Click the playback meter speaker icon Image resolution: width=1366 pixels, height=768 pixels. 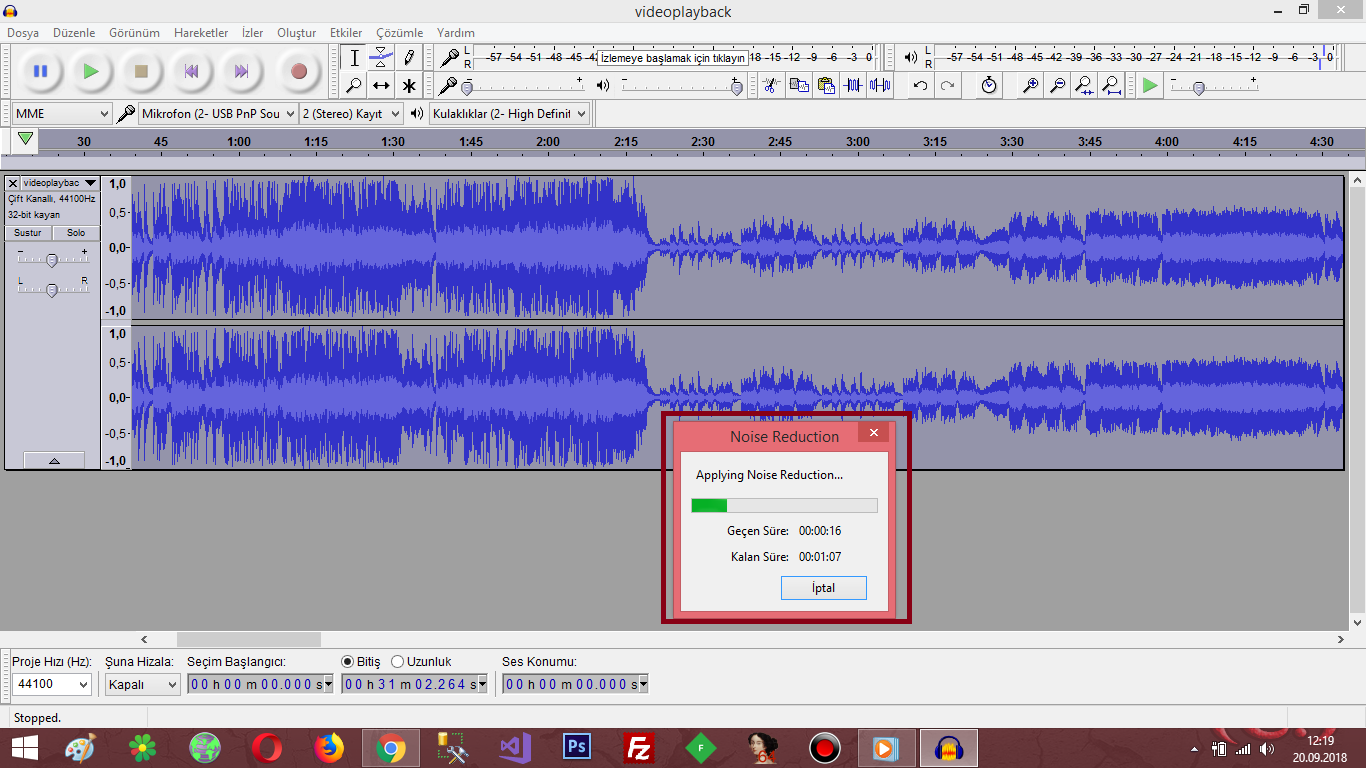point(910,57)
